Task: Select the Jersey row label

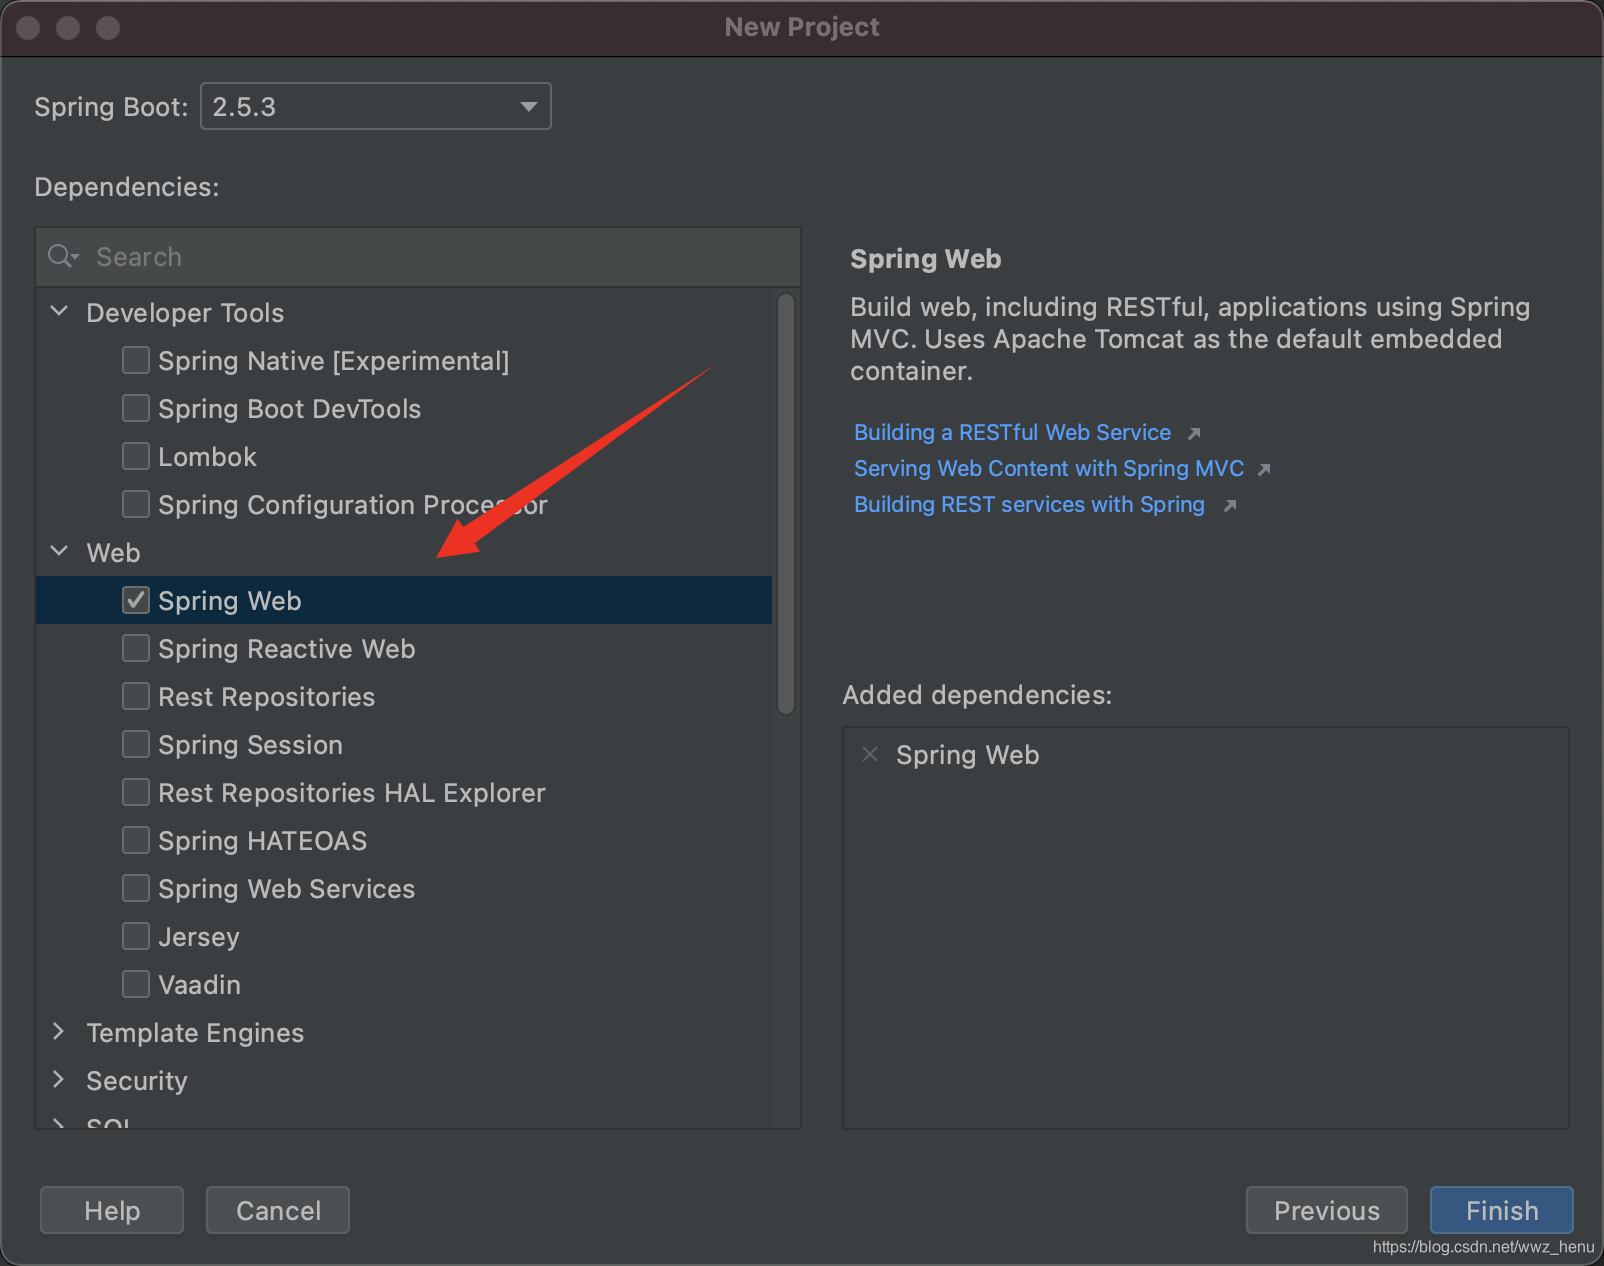Action: (199, 937)
